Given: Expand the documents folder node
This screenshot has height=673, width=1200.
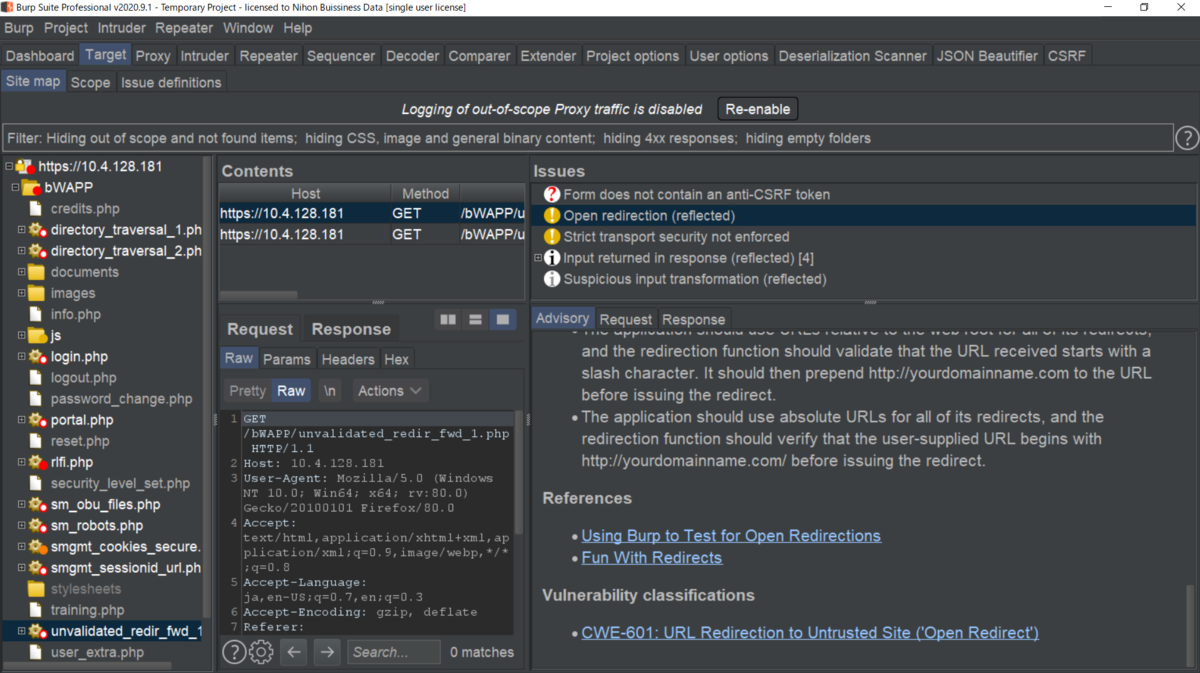Looking at the screenshot, I should click(22, 272).
